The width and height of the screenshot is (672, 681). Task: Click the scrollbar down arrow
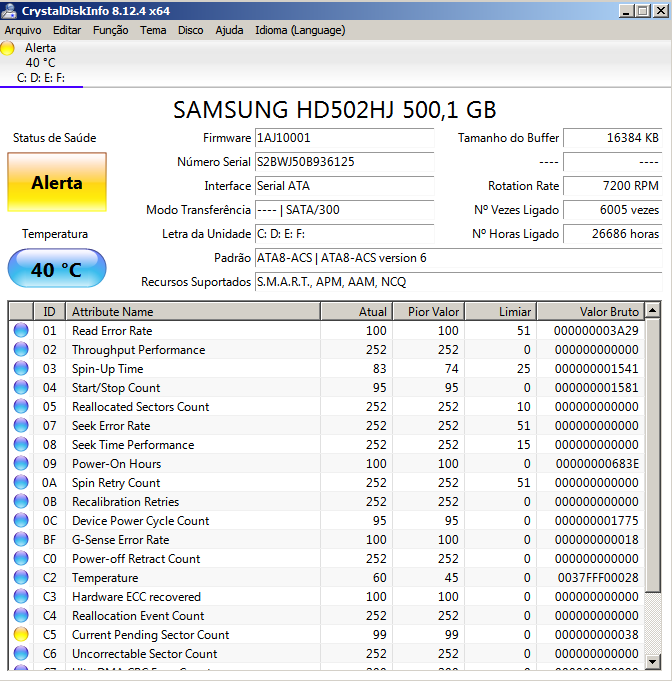pos(652,662)
